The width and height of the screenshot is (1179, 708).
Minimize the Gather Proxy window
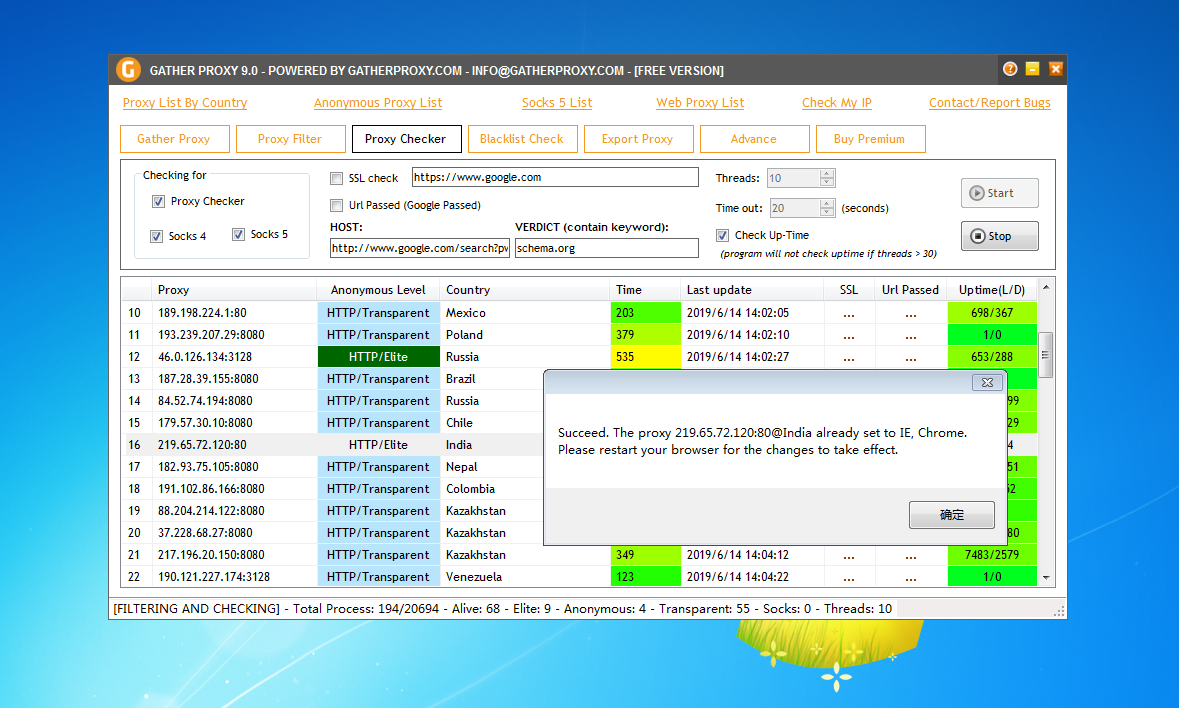click(1032, 69)
